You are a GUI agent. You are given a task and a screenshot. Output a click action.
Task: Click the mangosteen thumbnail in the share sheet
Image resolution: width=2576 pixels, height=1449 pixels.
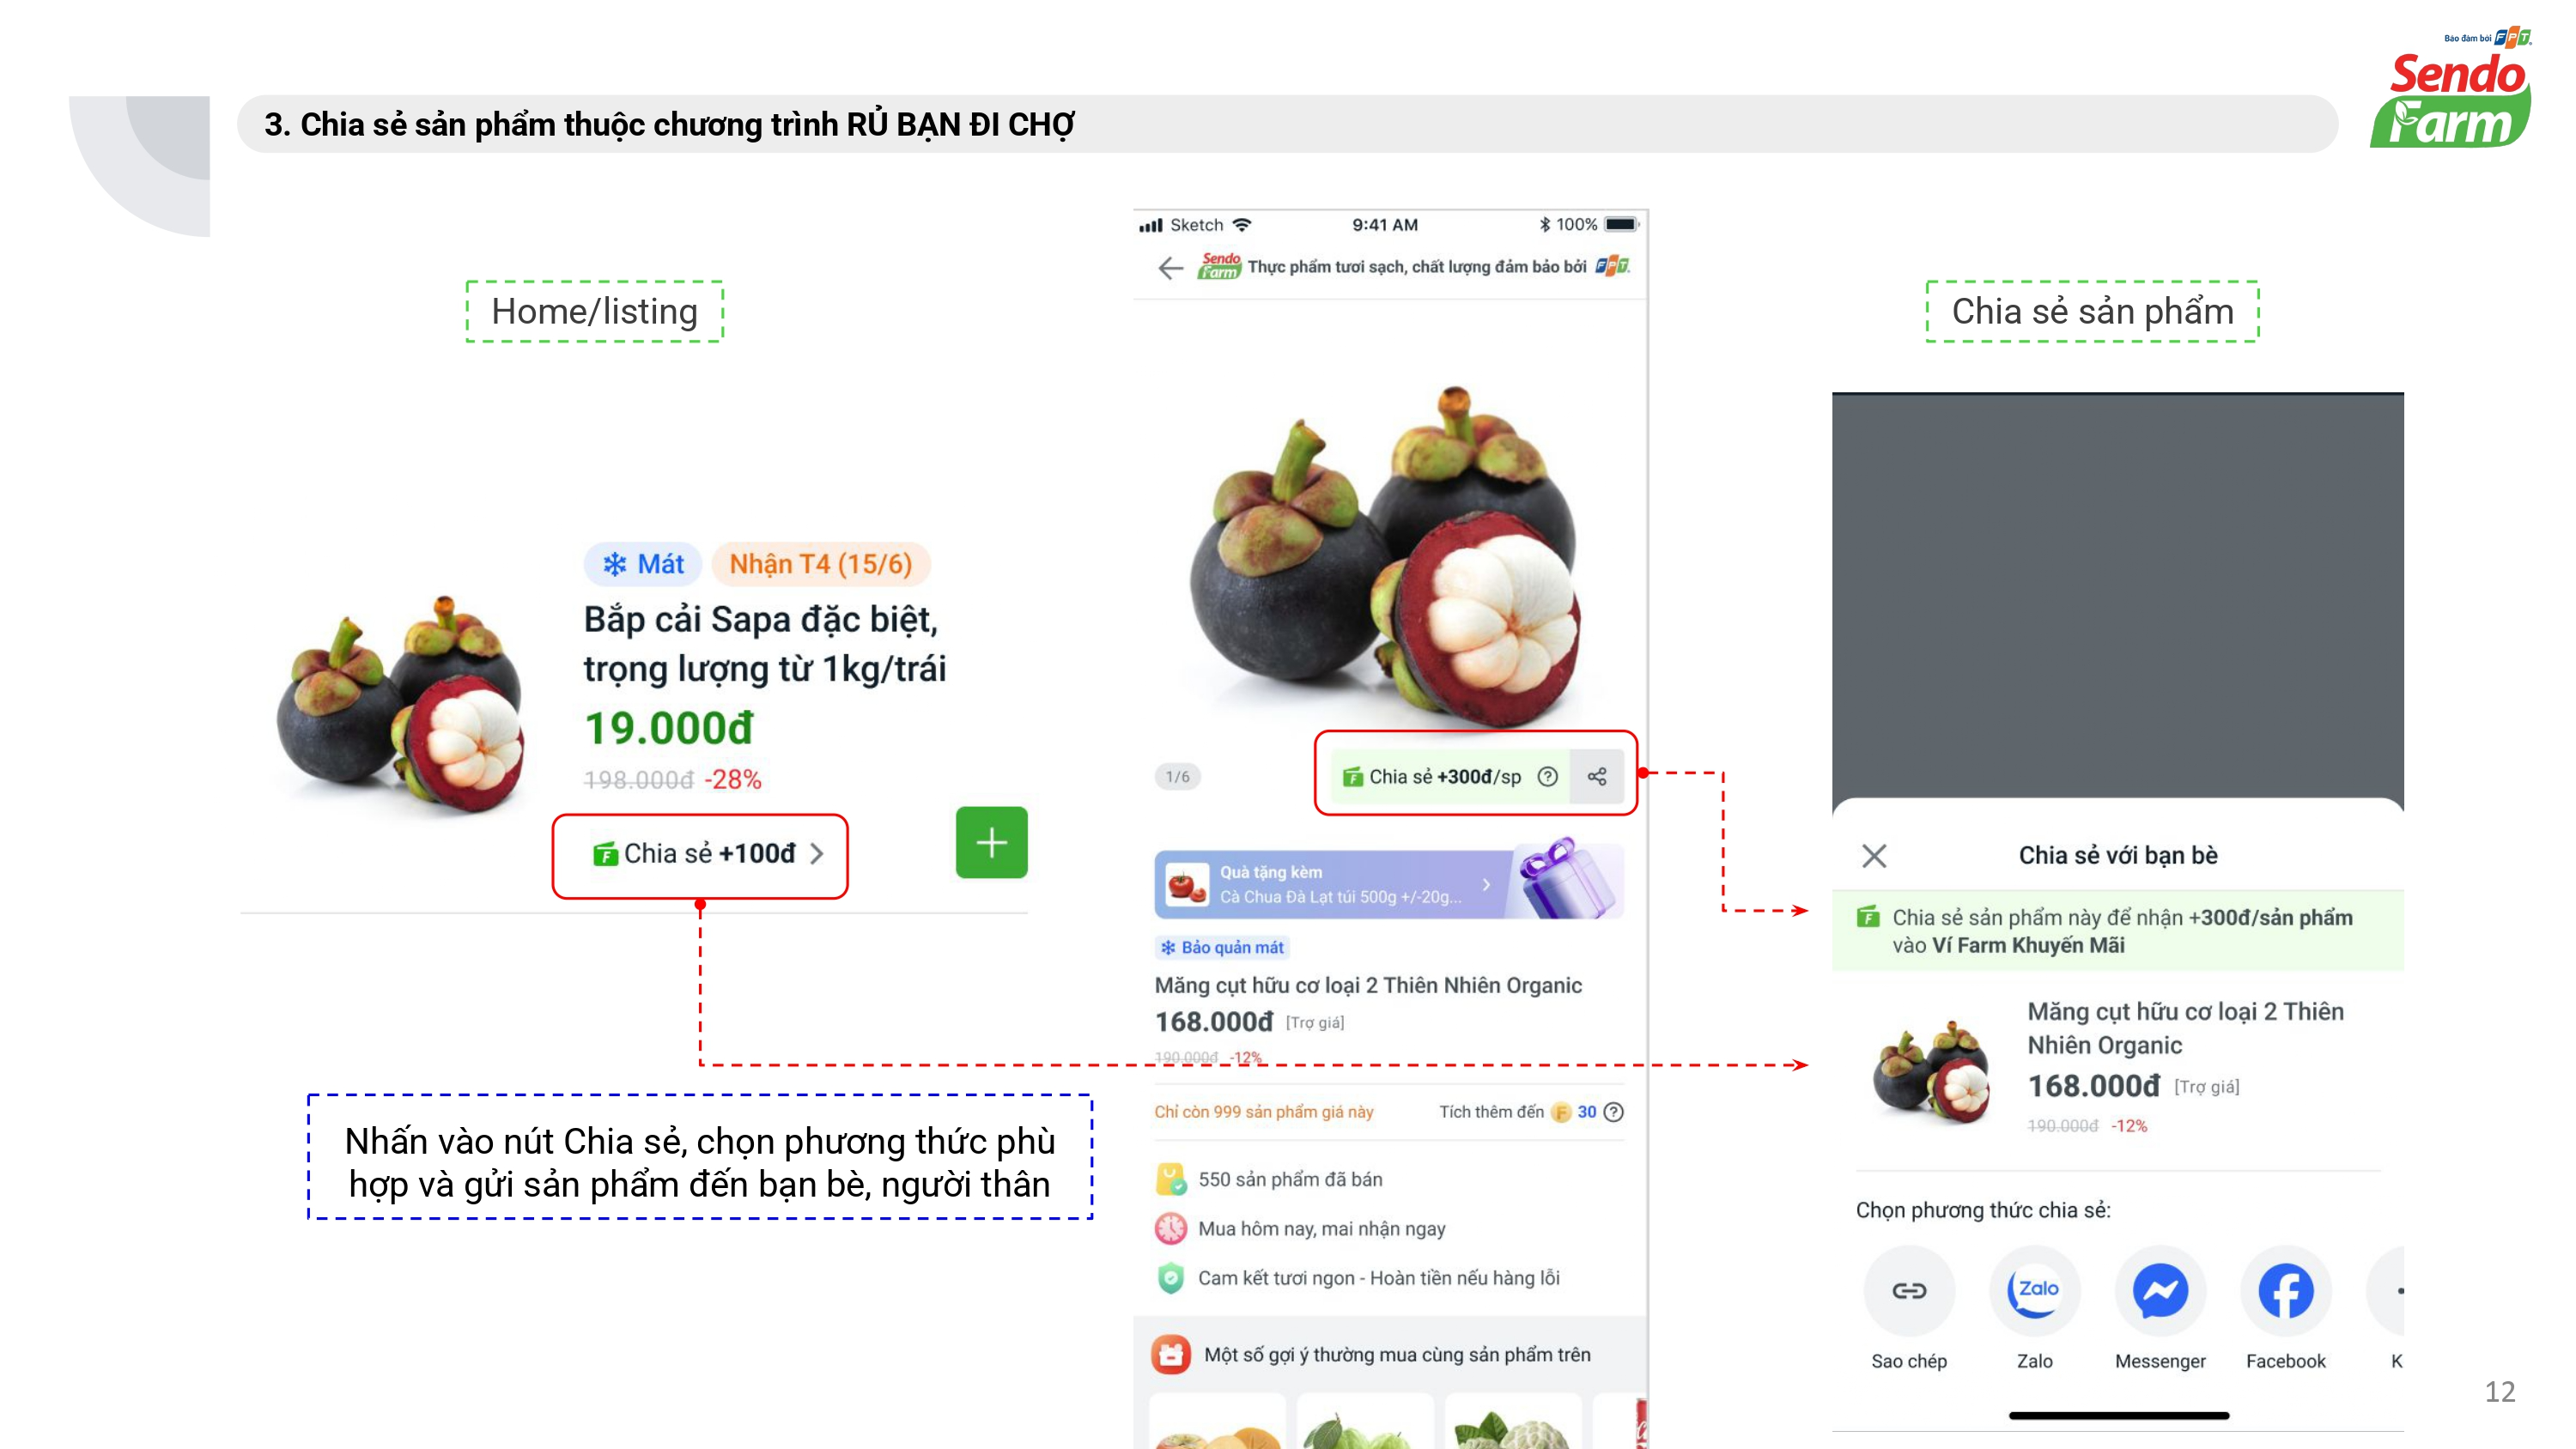coord(1930,1070)
